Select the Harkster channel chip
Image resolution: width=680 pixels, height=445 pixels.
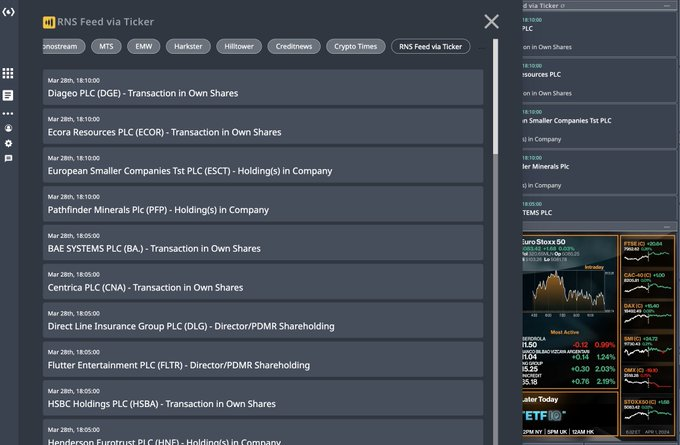click(x=188, y=46)
